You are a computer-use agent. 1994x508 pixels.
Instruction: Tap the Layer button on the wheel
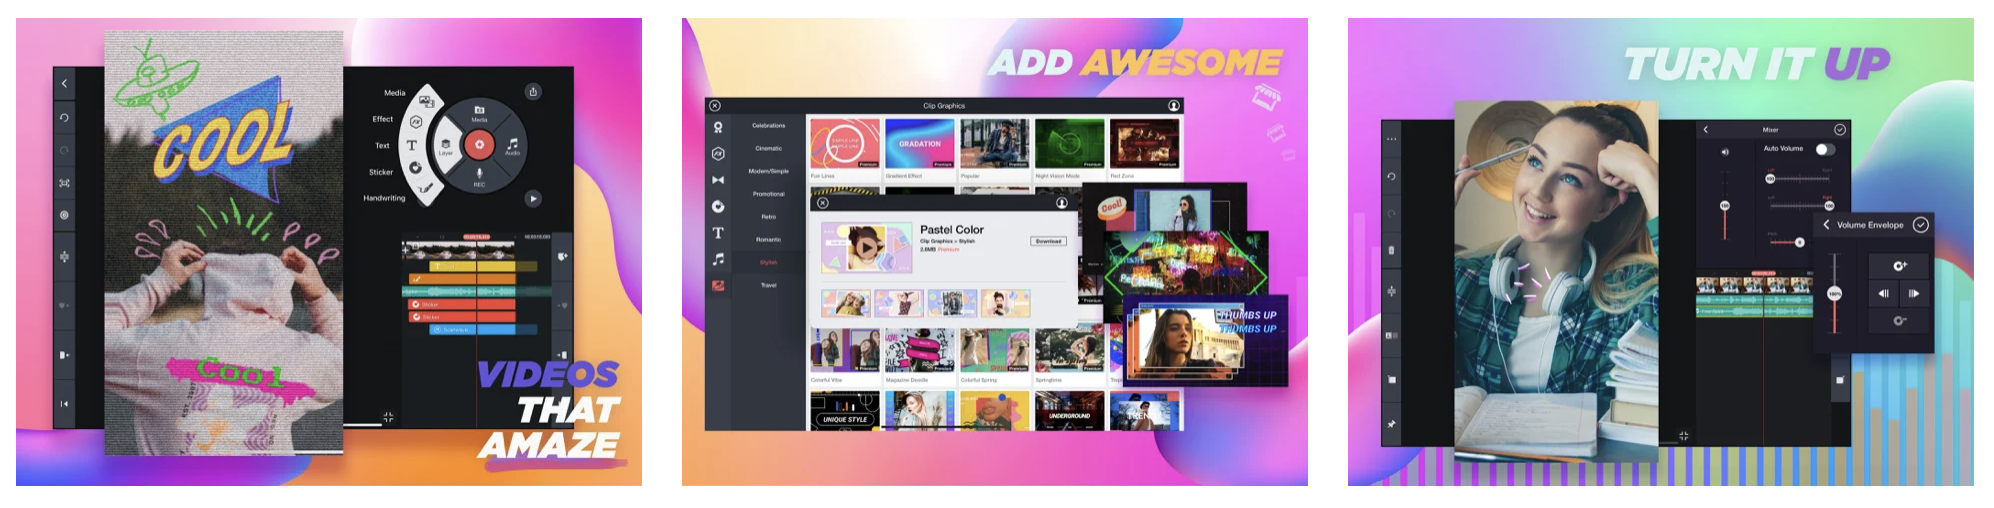click(446, 146)
